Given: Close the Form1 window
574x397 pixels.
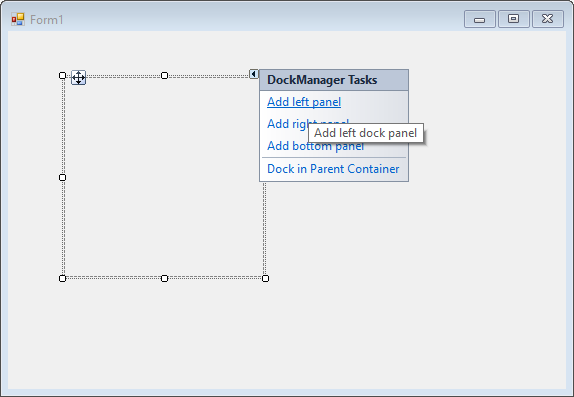Looking at the screenshot, I should coord(548,19).
